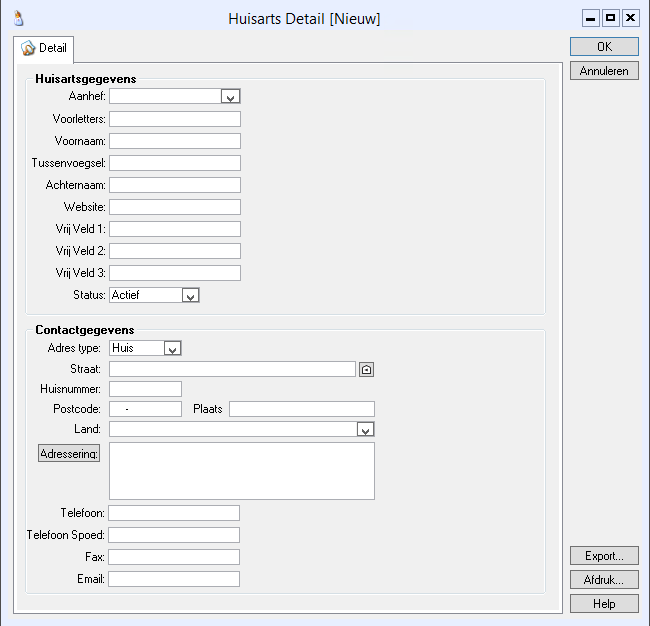
Task: Click the Adressering button
Action: click(69, 453)
